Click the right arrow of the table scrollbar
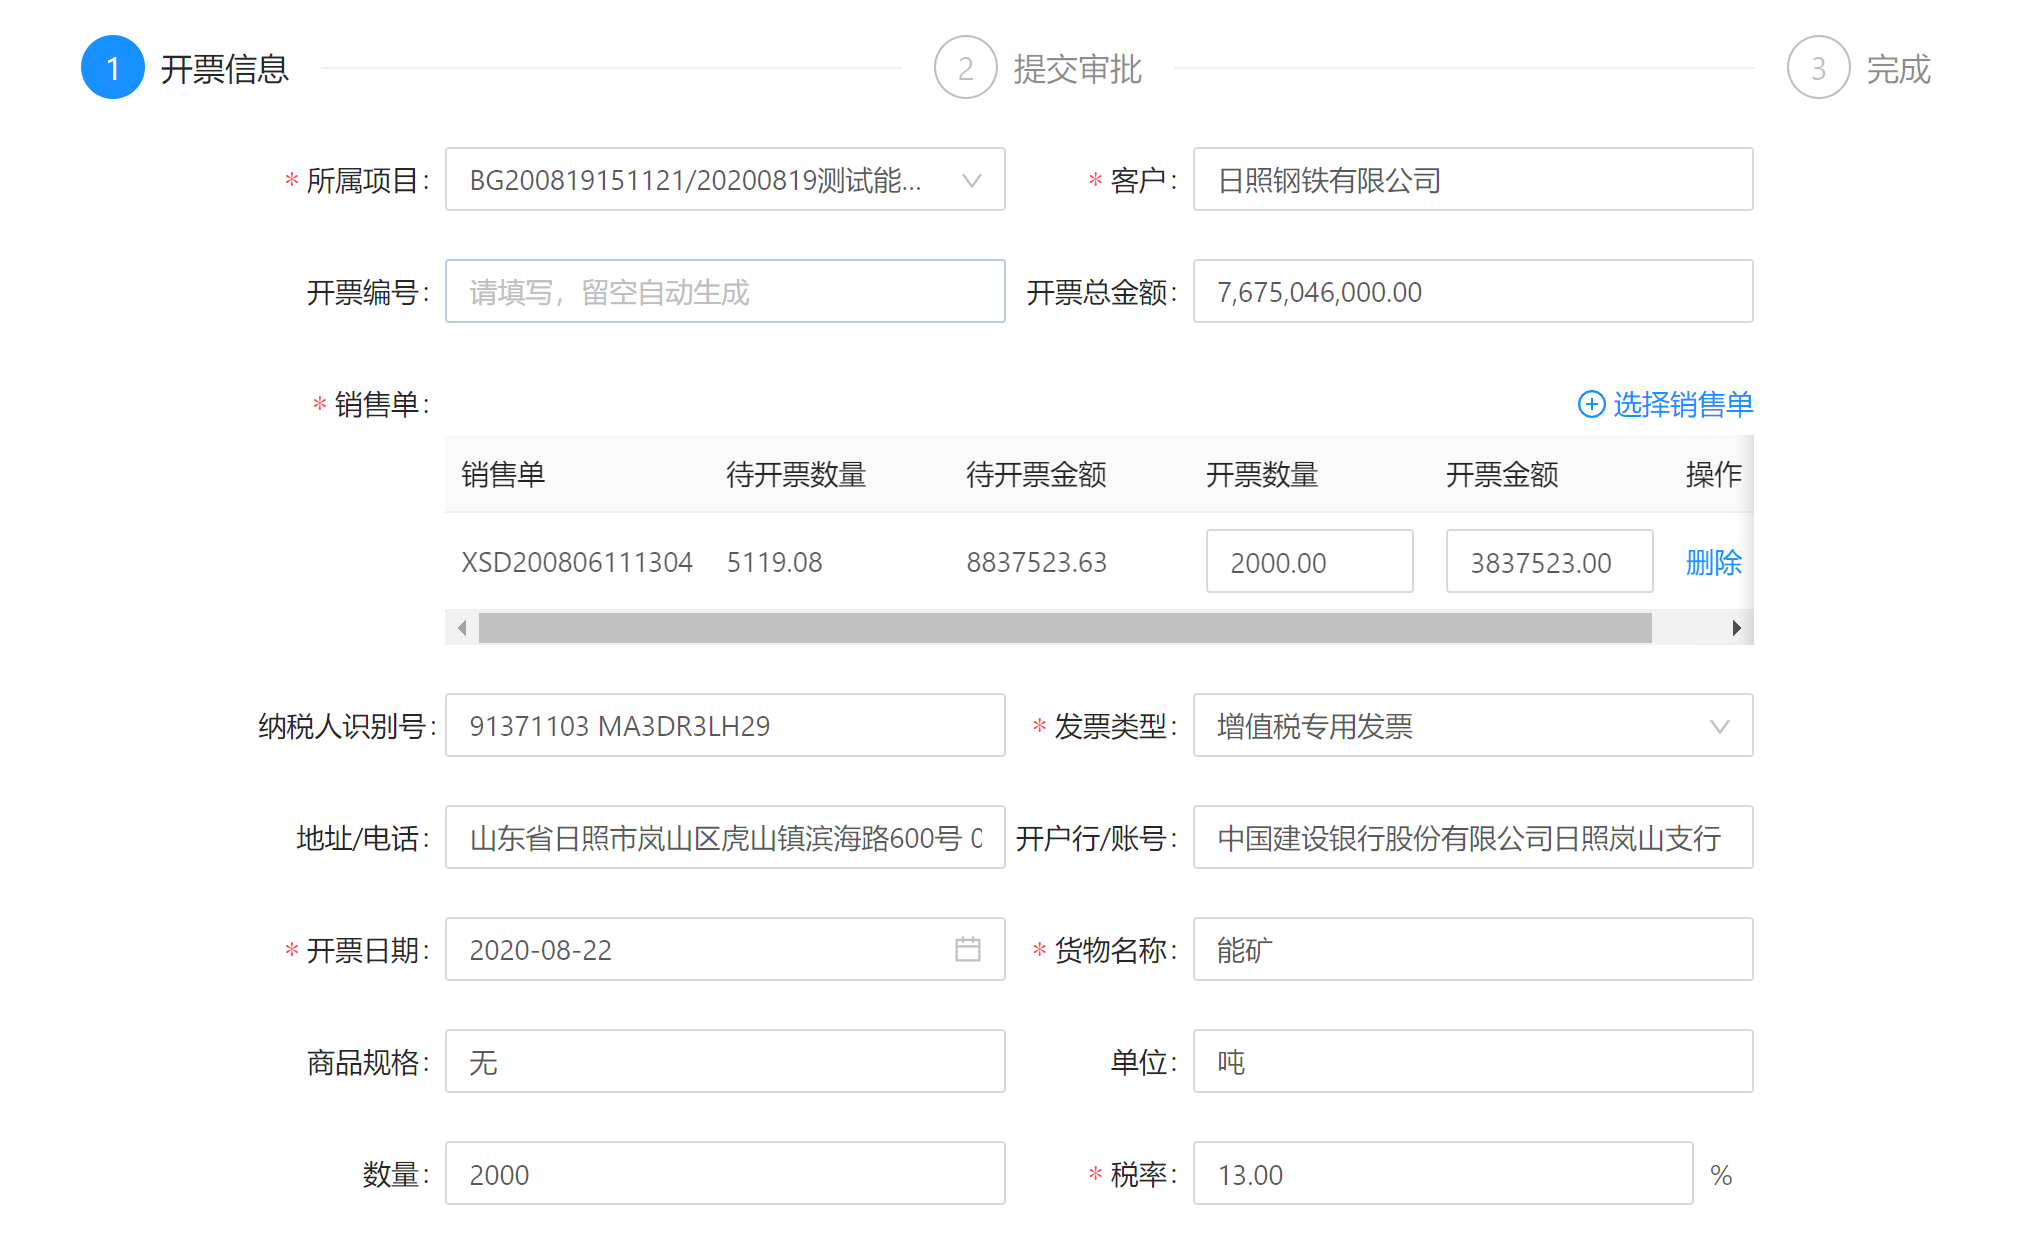This screenshot has width=2024, height=1233. [x=1736, y=628]
